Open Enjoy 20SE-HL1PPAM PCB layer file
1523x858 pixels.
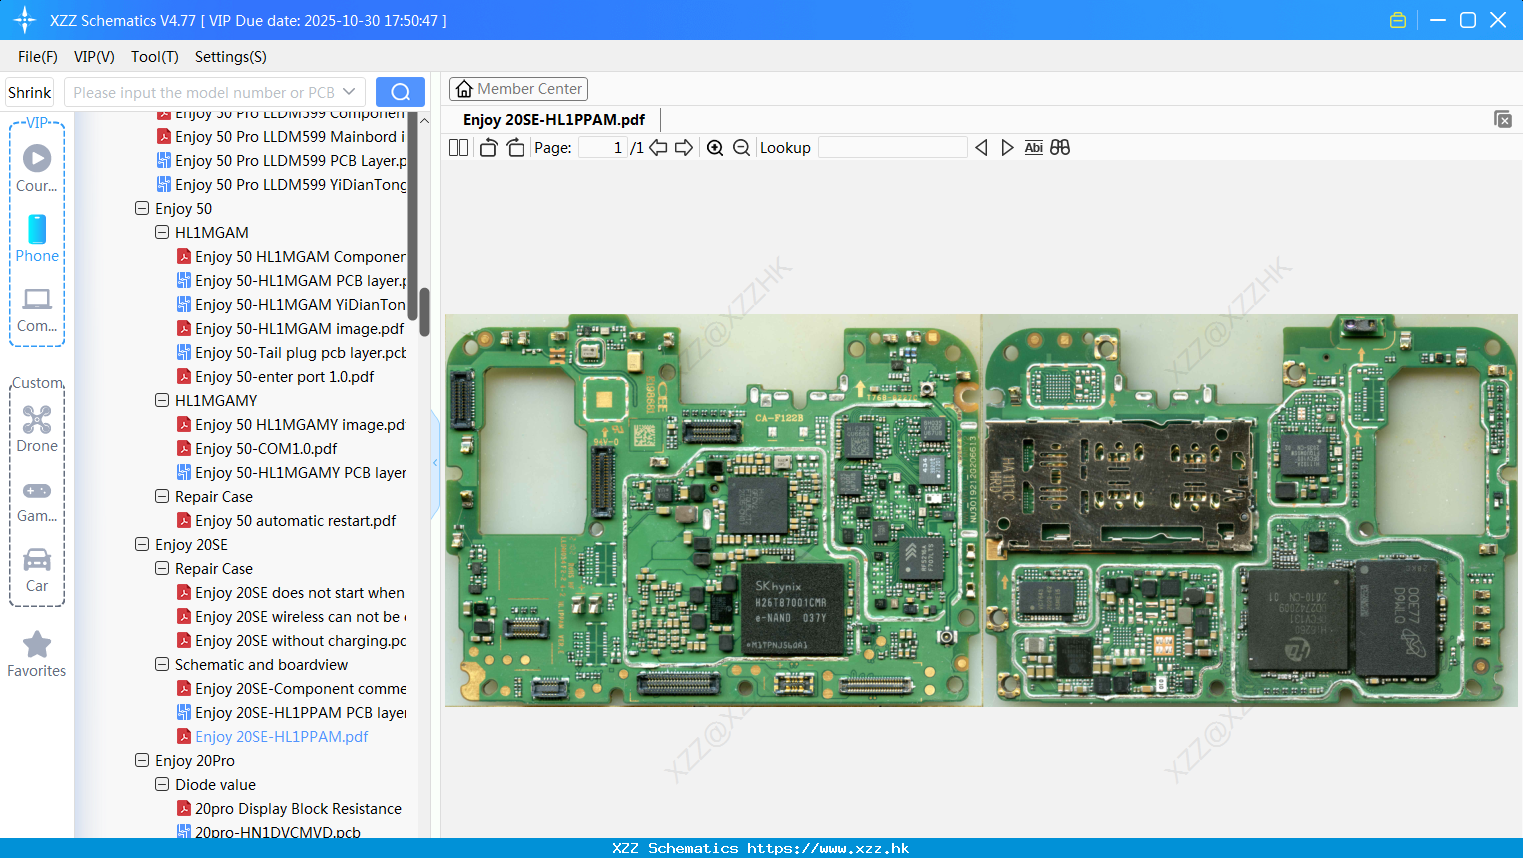(291, 713)
